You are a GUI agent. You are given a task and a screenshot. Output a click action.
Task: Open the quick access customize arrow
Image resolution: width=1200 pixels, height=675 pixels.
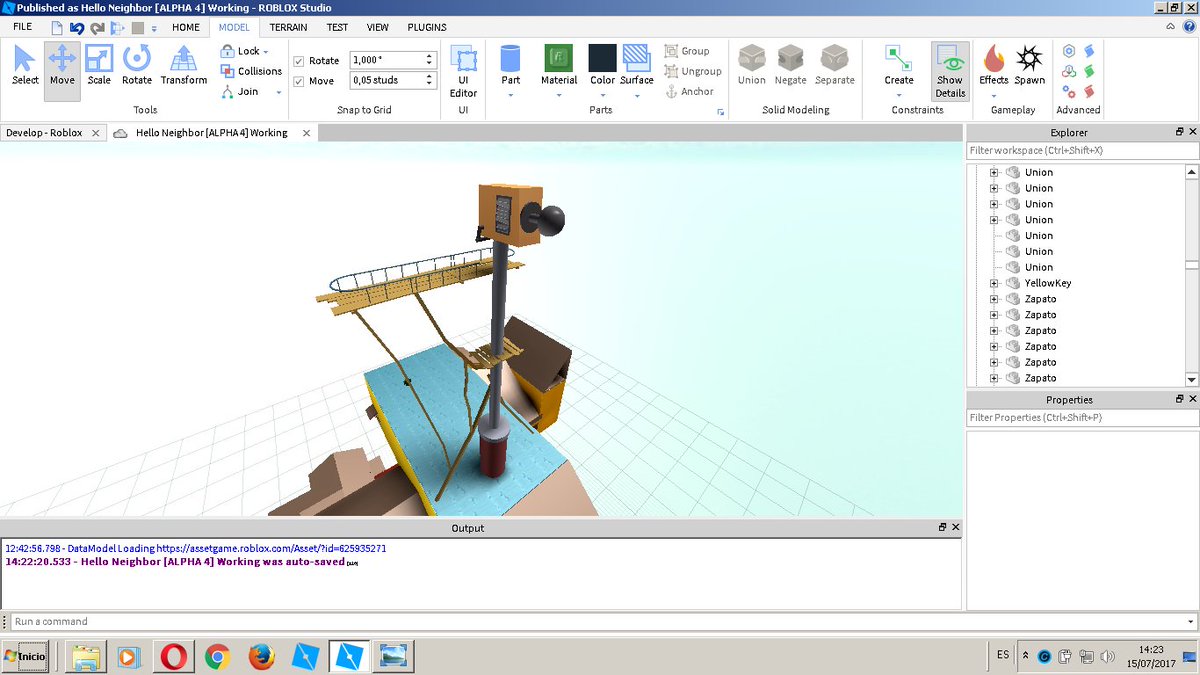pos(154,28)
